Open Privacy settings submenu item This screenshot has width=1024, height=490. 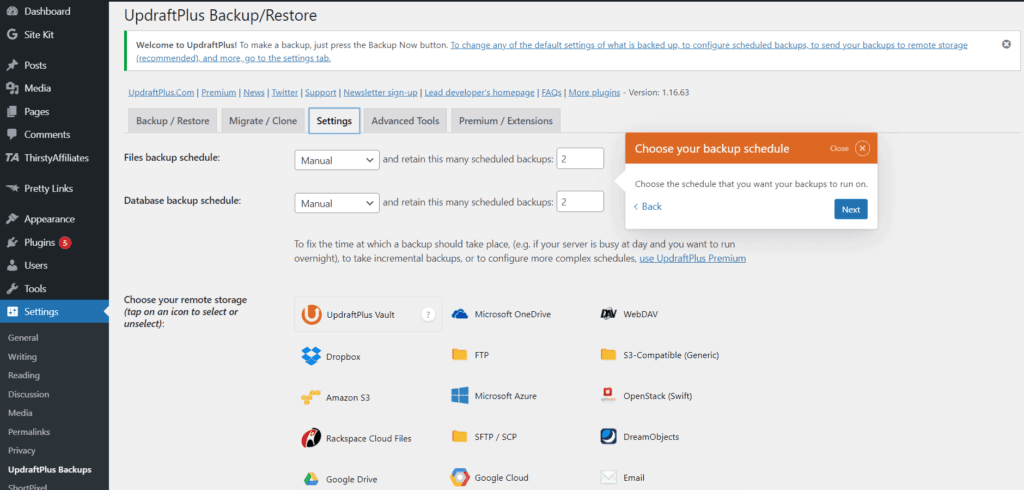tap(22, 451)
